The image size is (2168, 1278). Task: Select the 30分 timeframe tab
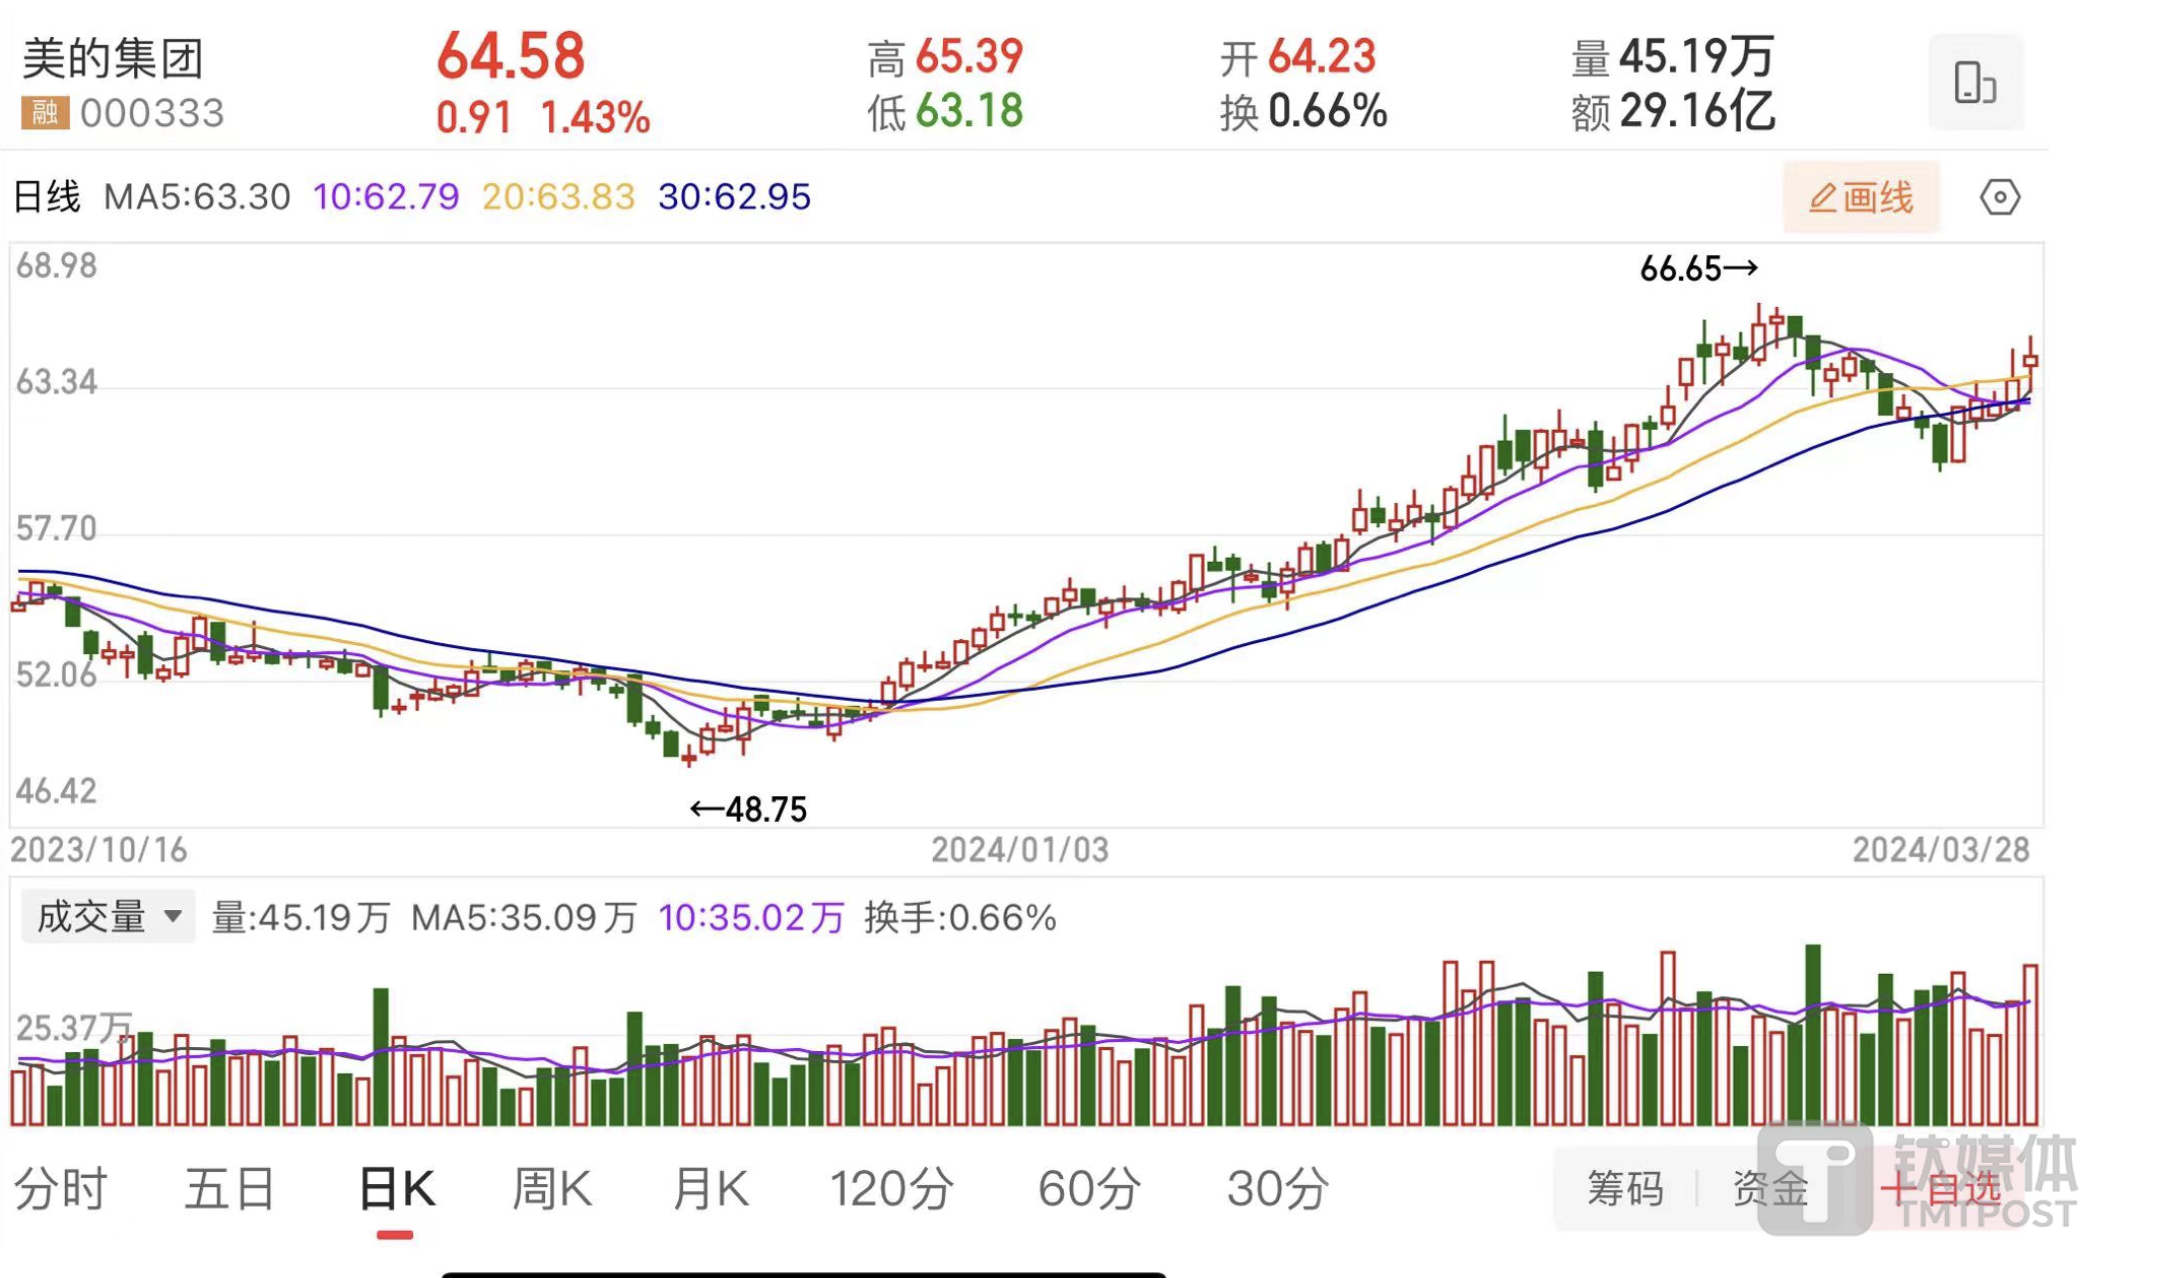click(1277, 1189)
